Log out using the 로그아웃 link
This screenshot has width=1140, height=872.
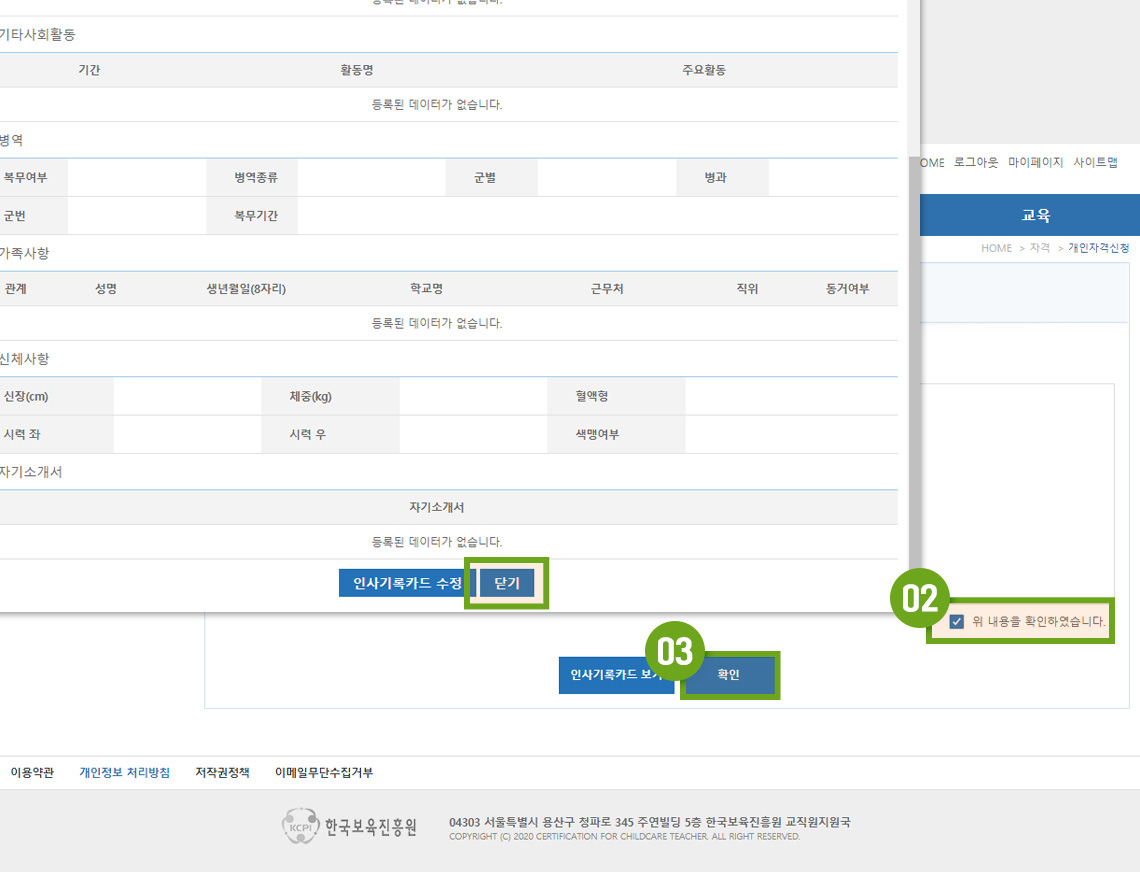[975, 162]
